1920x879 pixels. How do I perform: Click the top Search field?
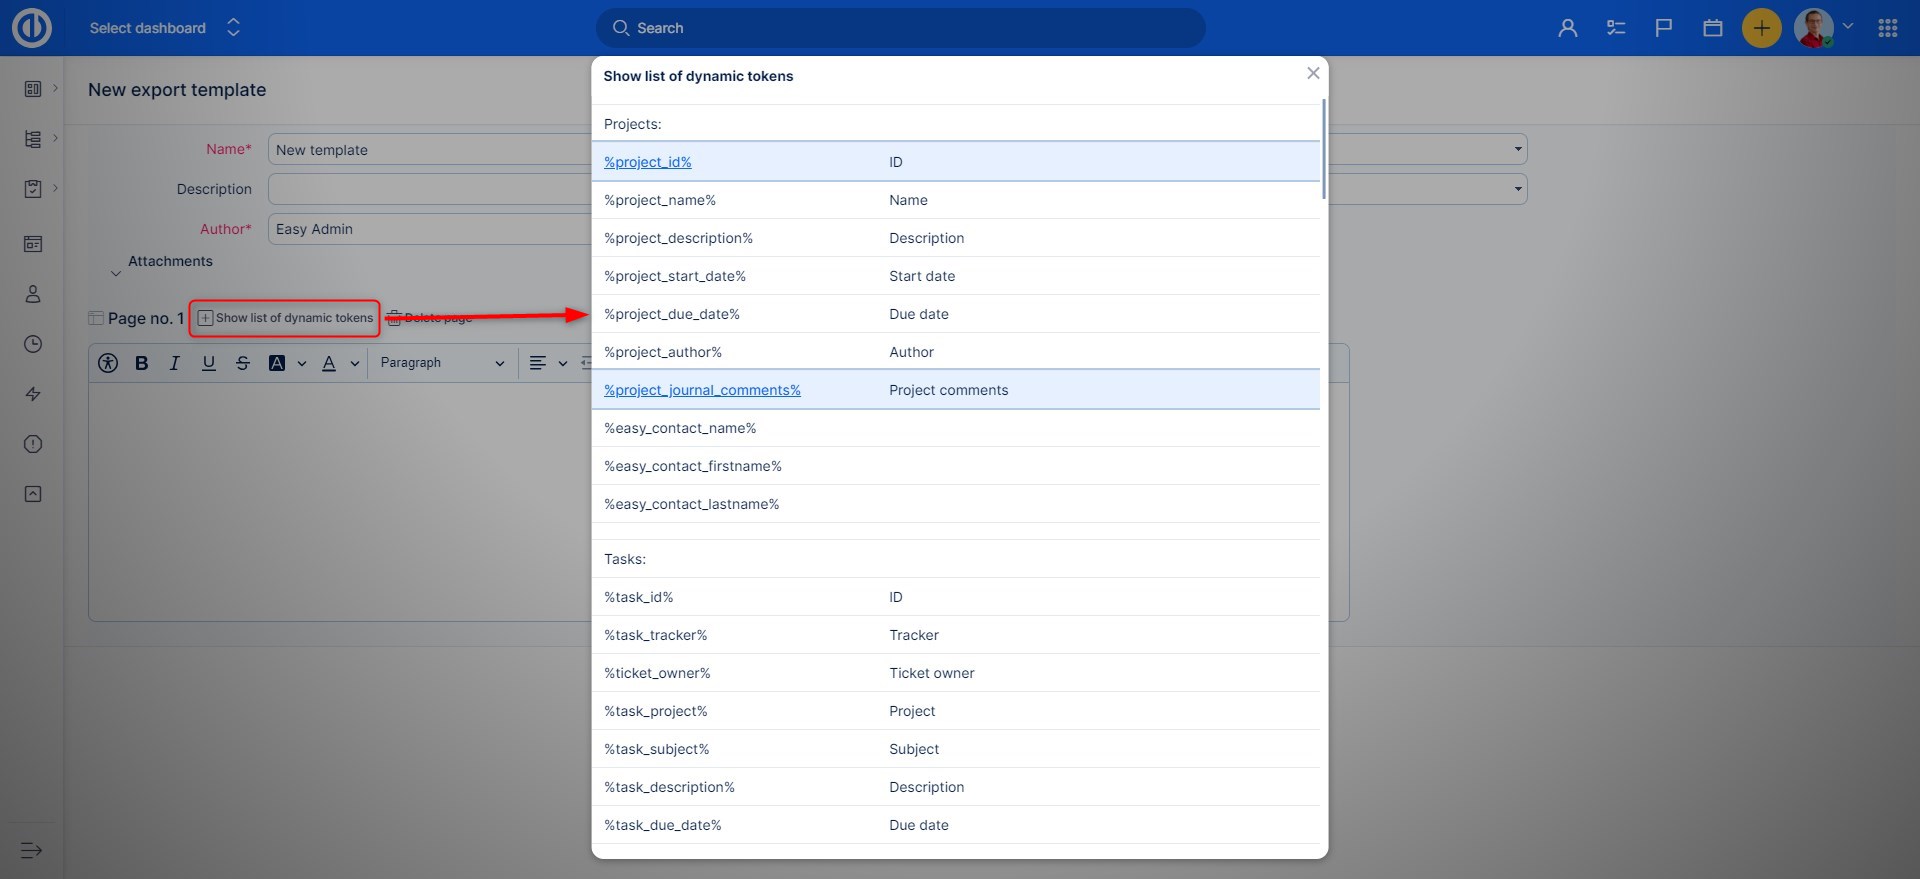click(900, 28)
